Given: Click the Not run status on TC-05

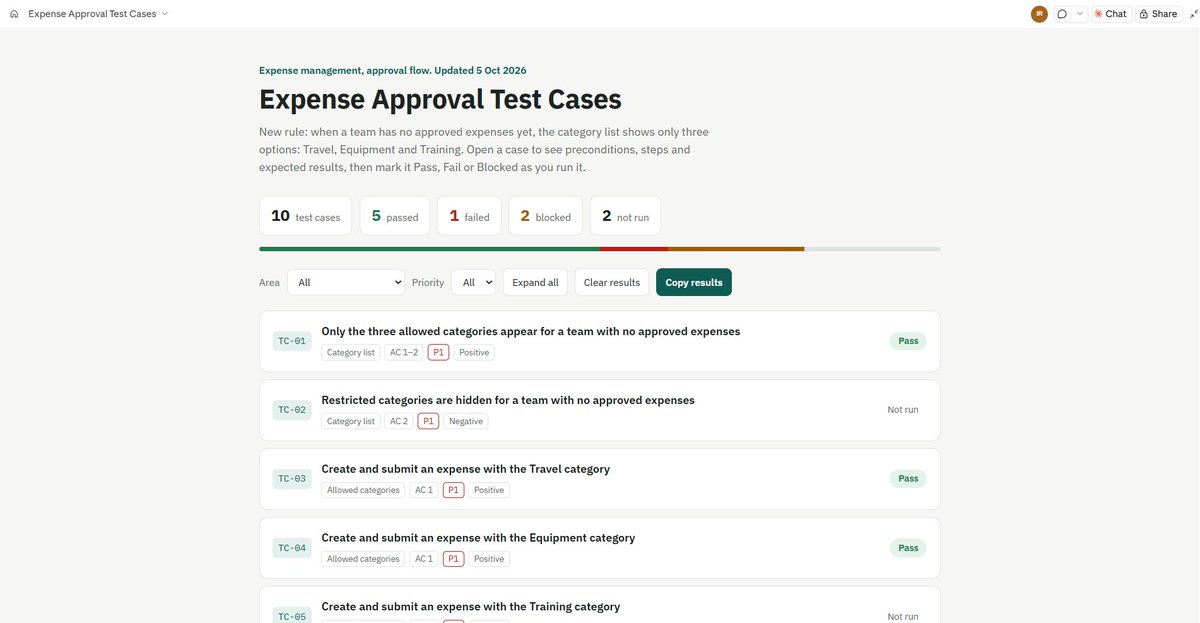Looking at the screenshot, I should [903, 617].
